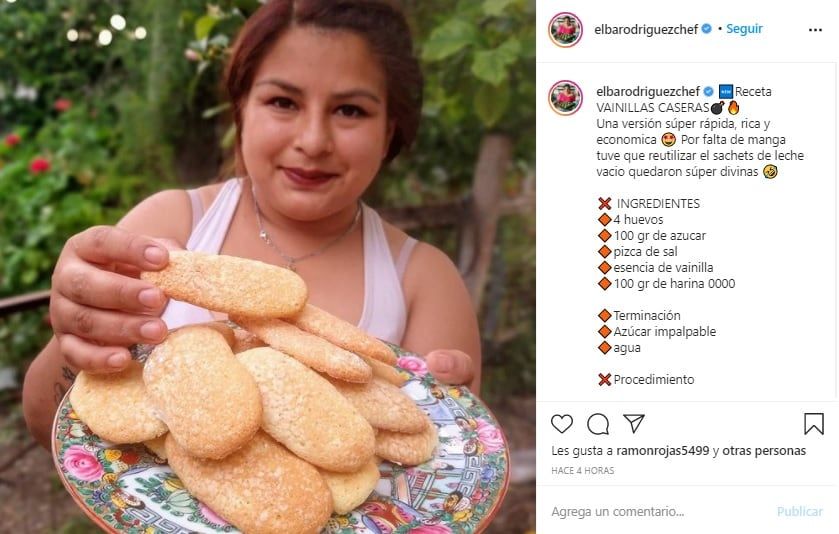
Task: Open the header profile picture avatar
Action: (x=565, y=30)
